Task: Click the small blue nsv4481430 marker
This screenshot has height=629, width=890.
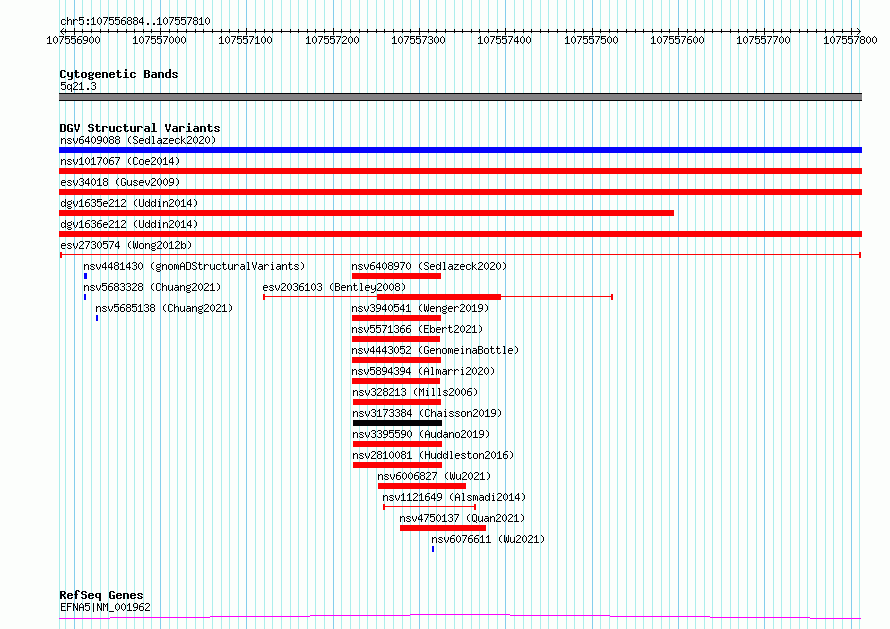Action: click(x=86, y=276)
